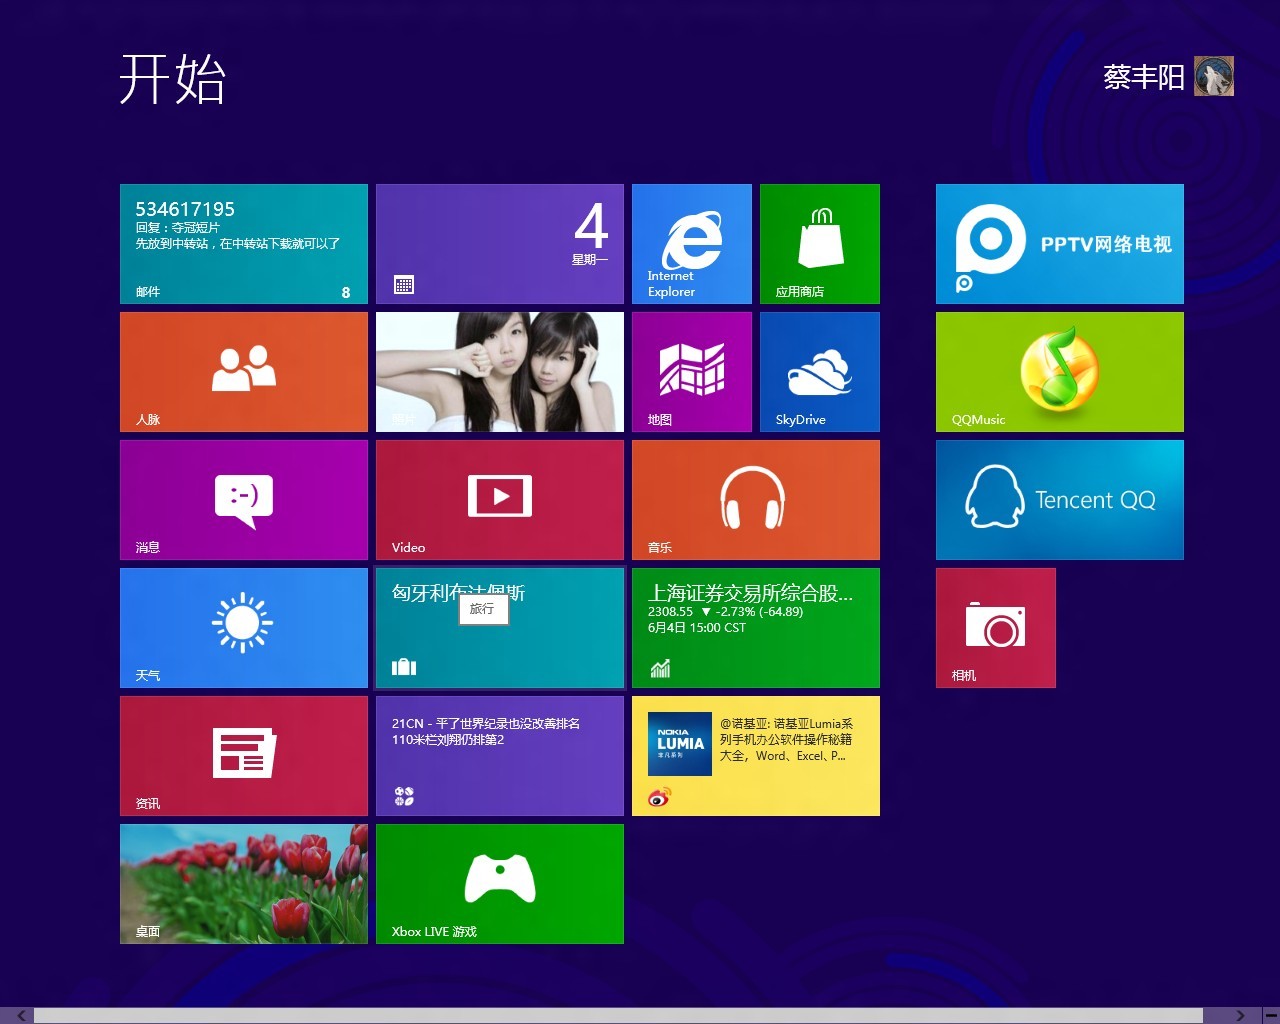Click the horizontal scrollbar thumb
The width and height of the screenshot is (1280, 1024).
click(618, 1016)
